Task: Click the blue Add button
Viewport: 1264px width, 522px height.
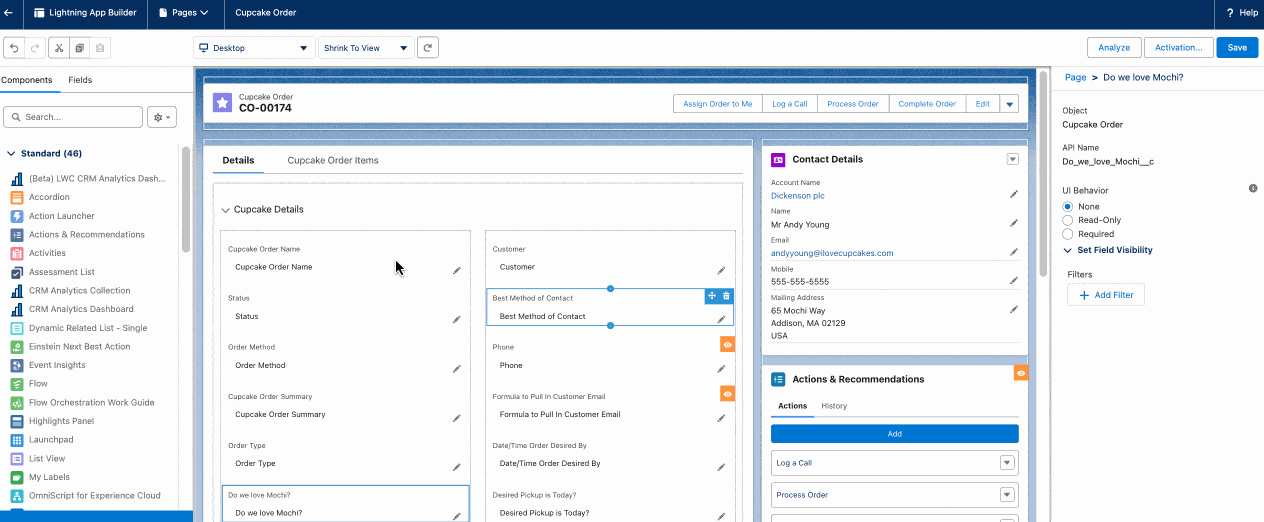Action: (894, 434)
